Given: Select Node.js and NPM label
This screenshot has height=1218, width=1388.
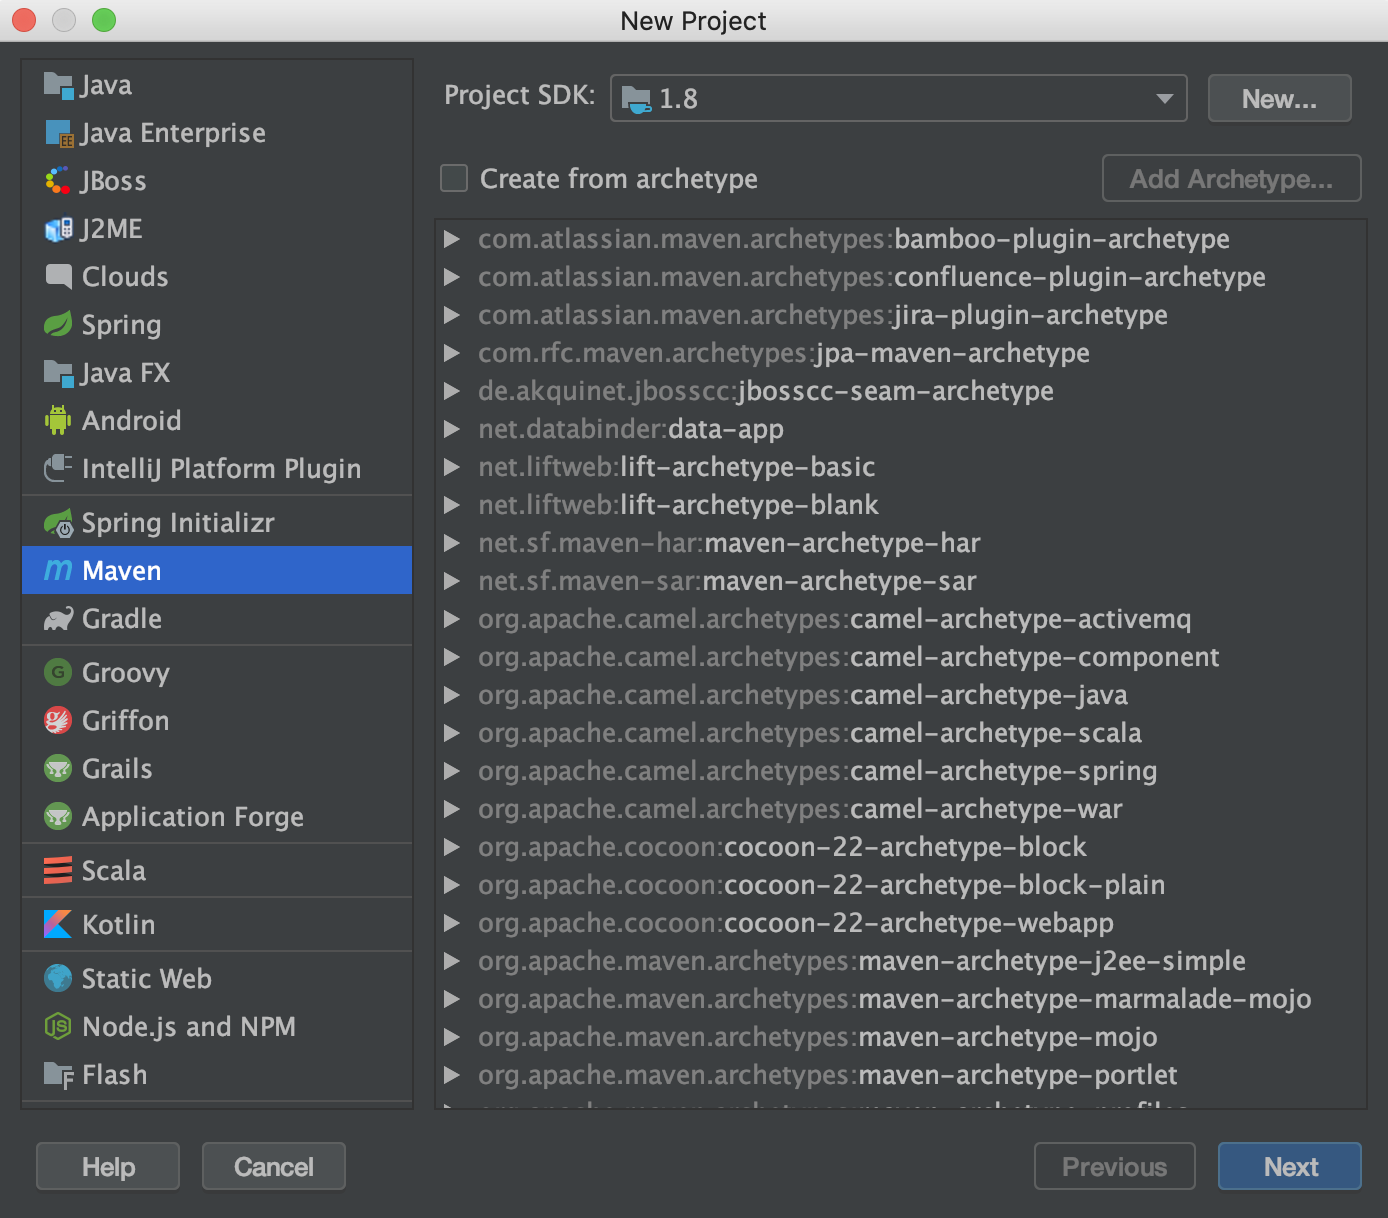Looking at the screenshot, I should click(x=189, y=1027).
